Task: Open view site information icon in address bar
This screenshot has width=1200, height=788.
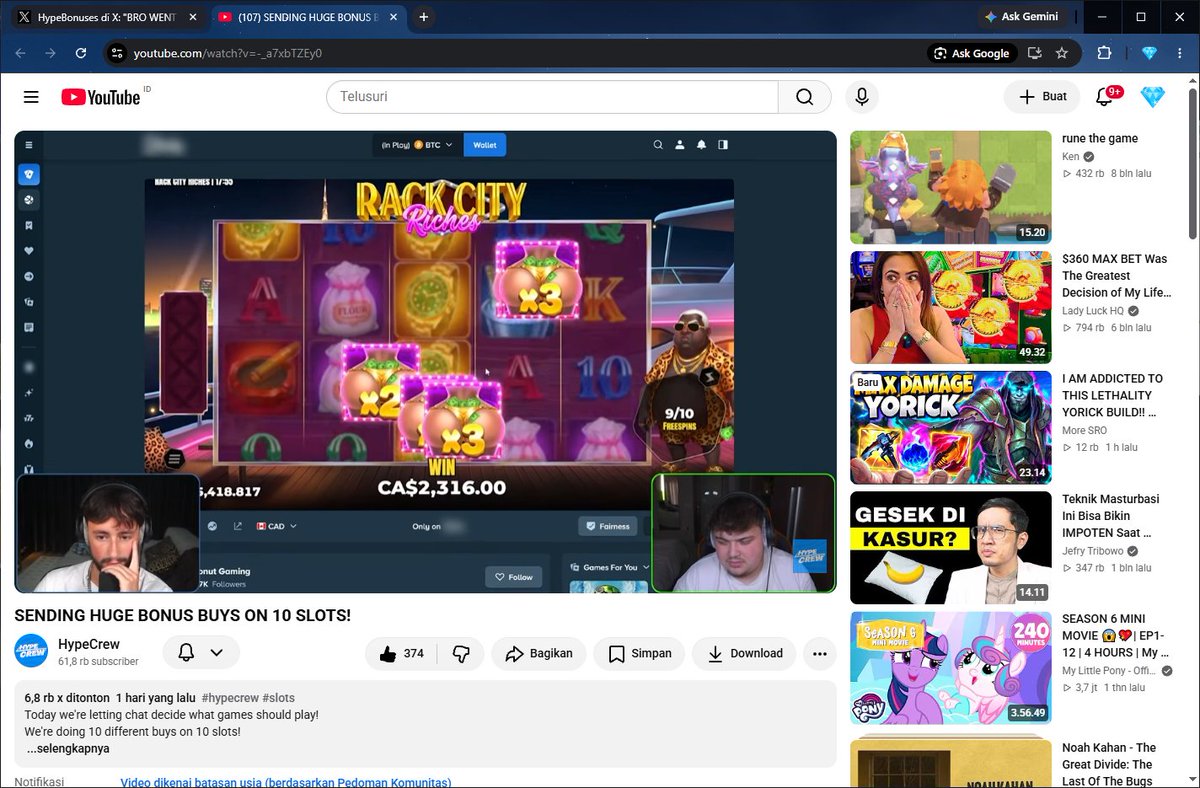Action: pos(116,53)
